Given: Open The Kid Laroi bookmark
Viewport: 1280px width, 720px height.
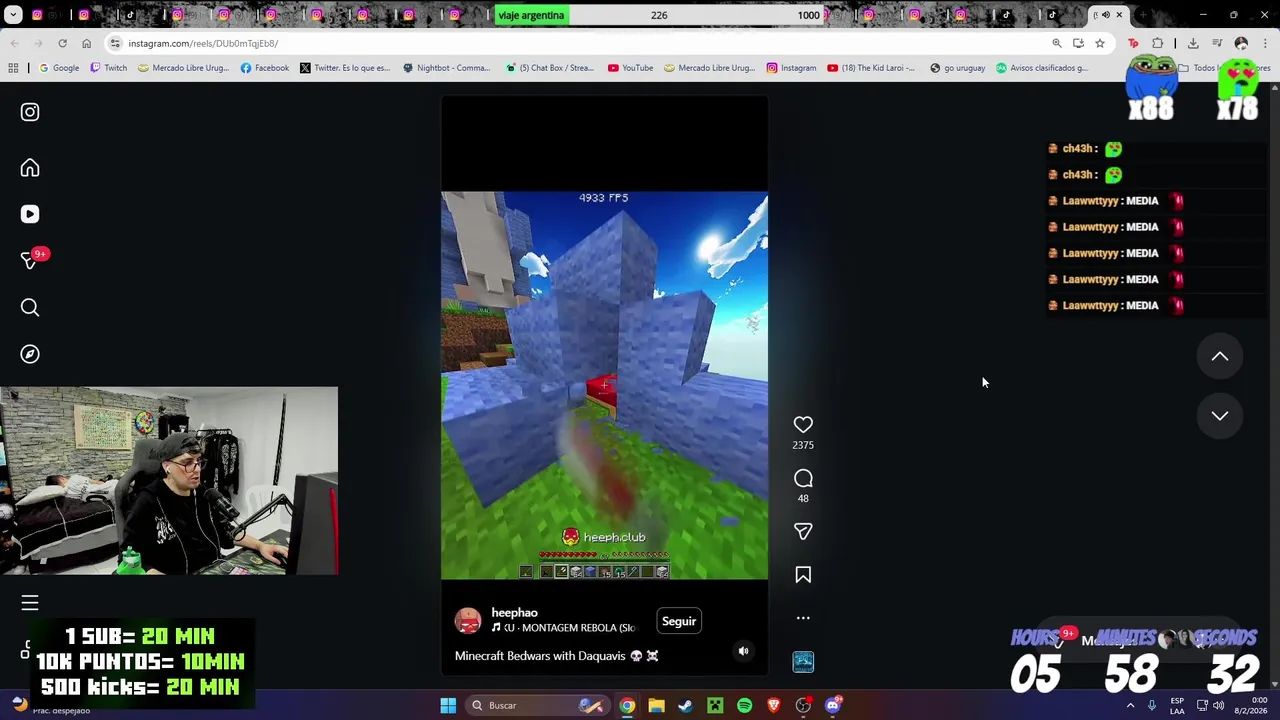Looking at the screenshot, I should 870,68.
